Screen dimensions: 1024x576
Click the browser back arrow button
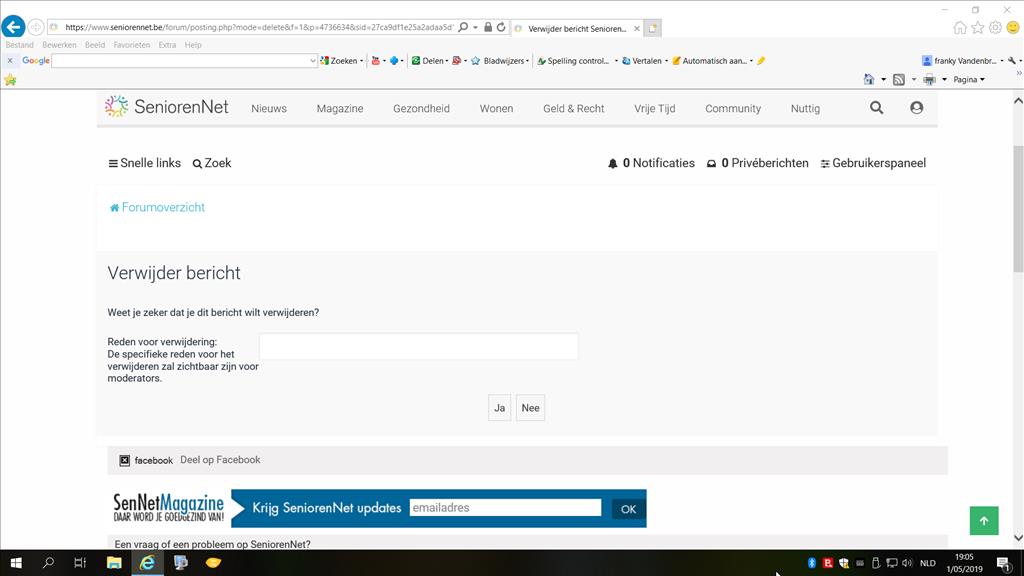(13, 27)
